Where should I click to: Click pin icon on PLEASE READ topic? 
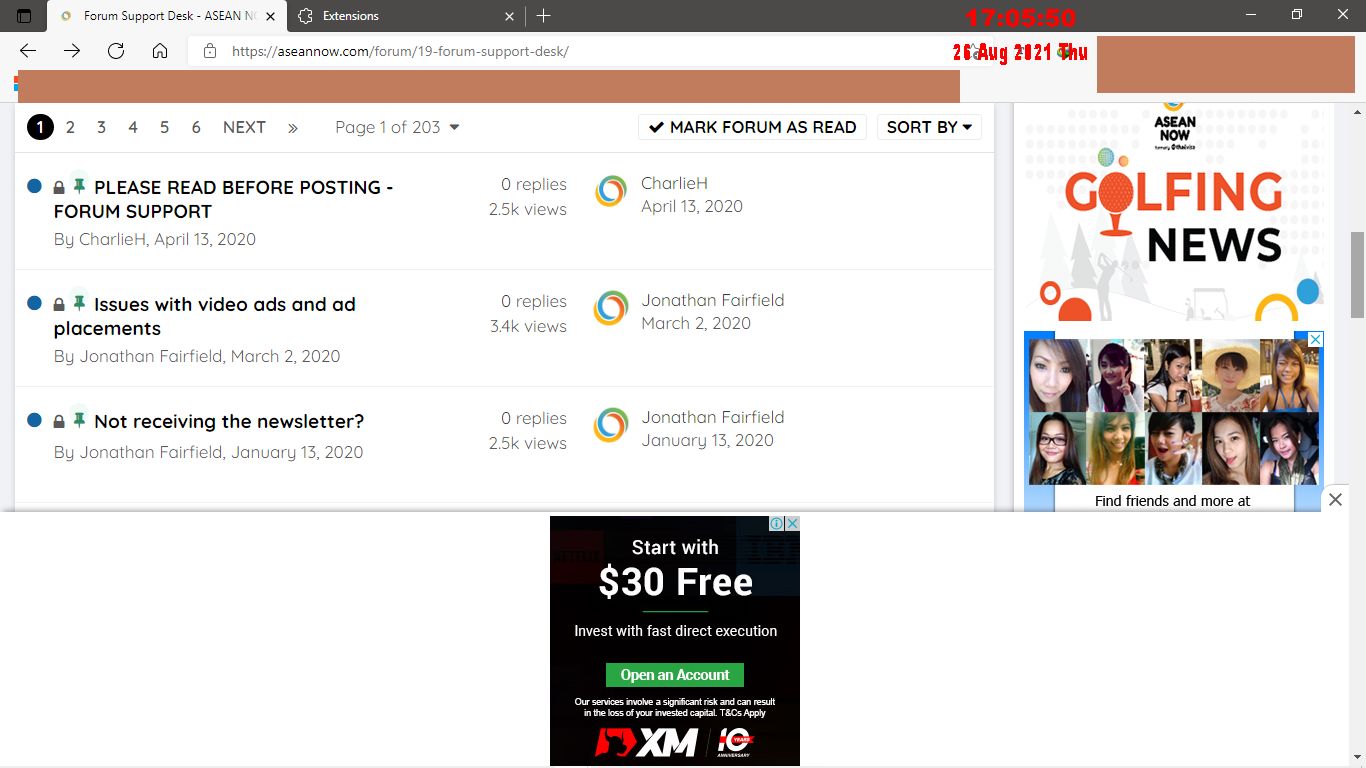pos(79,185)
